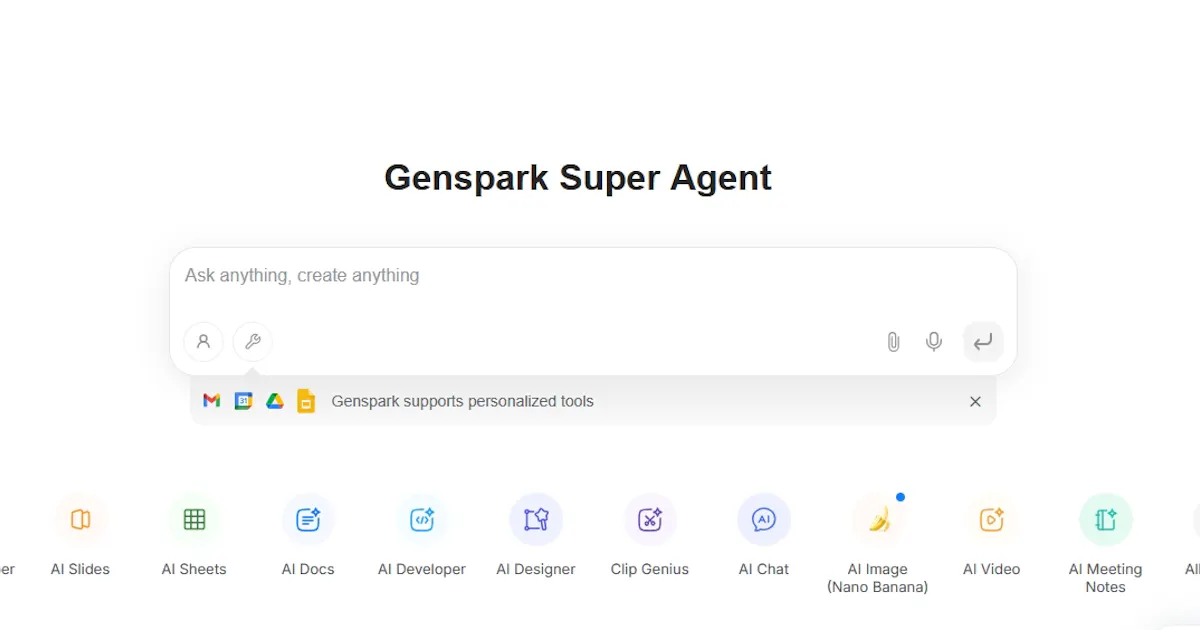Click the 'AI Developer' label

coord(422,569)
